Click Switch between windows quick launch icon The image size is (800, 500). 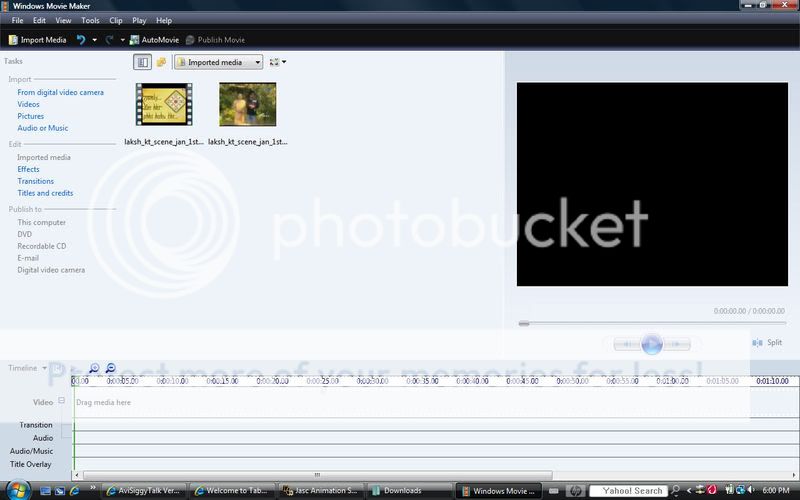(x=60, y=491)
